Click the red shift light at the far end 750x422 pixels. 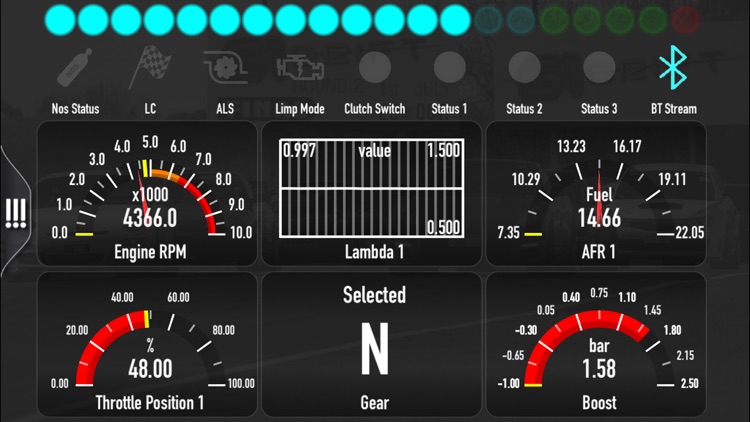click(x=685, y=20)
